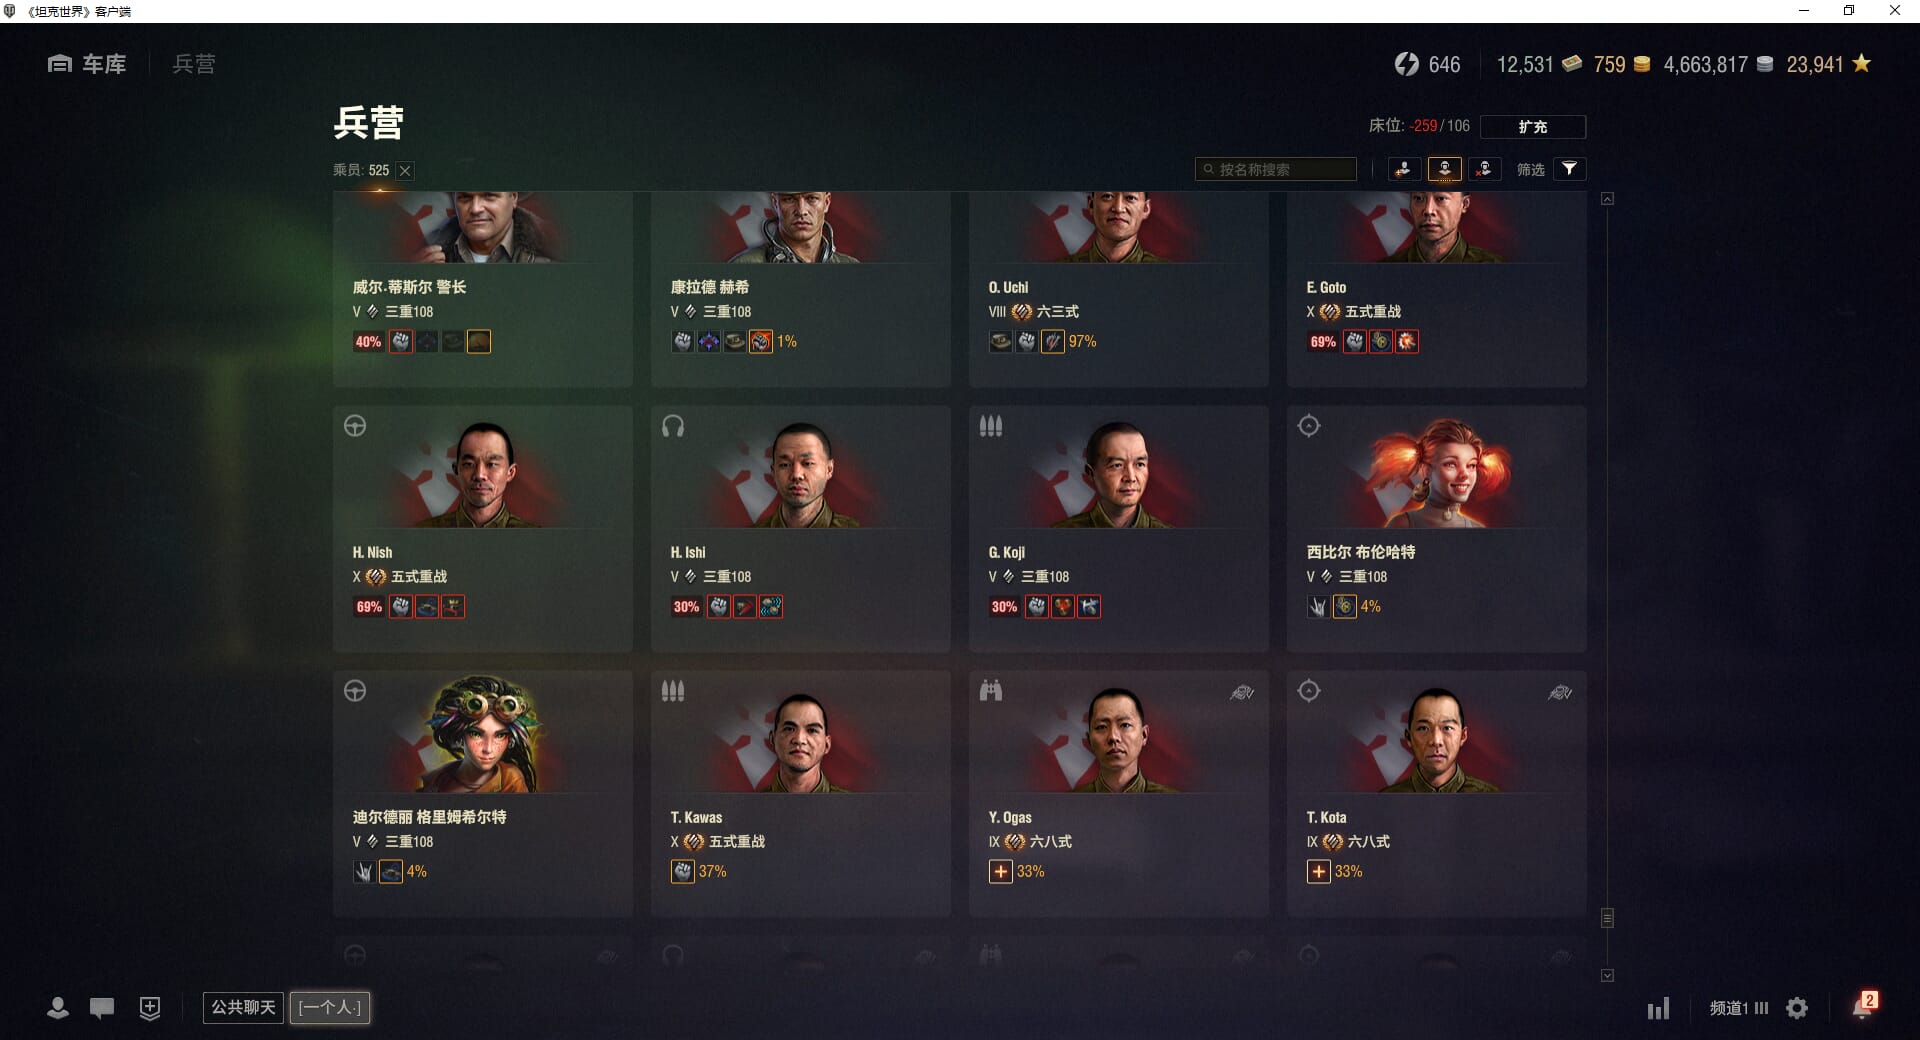Select the 兵营 barracks breadcrumb

coord(193,64)
